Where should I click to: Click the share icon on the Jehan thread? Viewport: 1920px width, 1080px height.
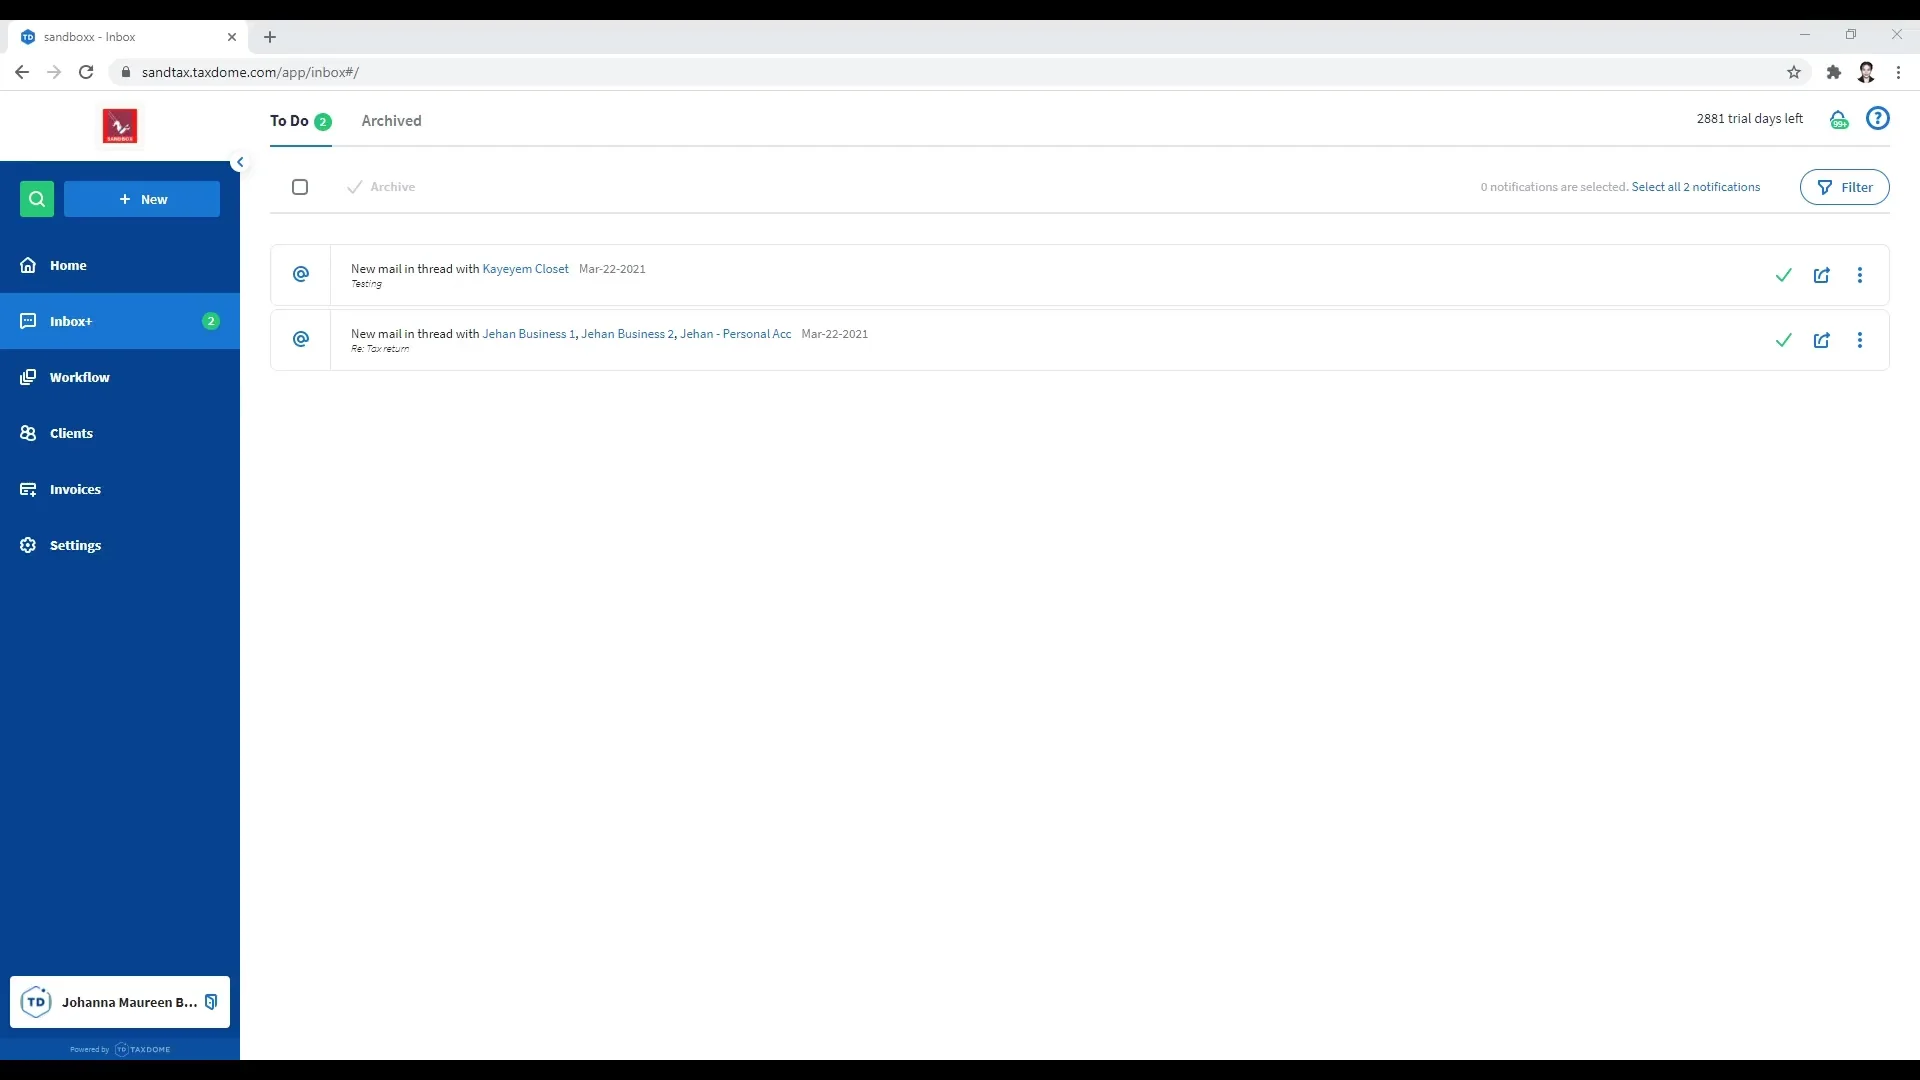coord(1822,340)
